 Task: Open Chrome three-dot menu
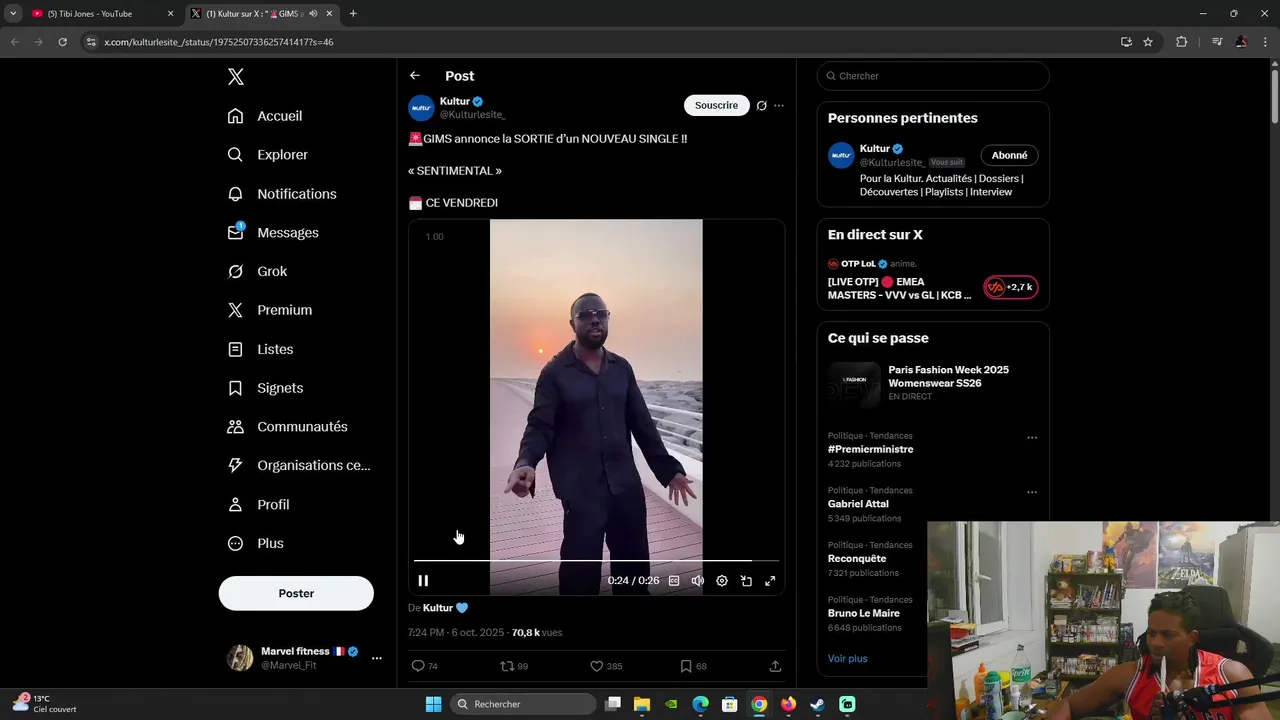click(x=1265, y=42)
